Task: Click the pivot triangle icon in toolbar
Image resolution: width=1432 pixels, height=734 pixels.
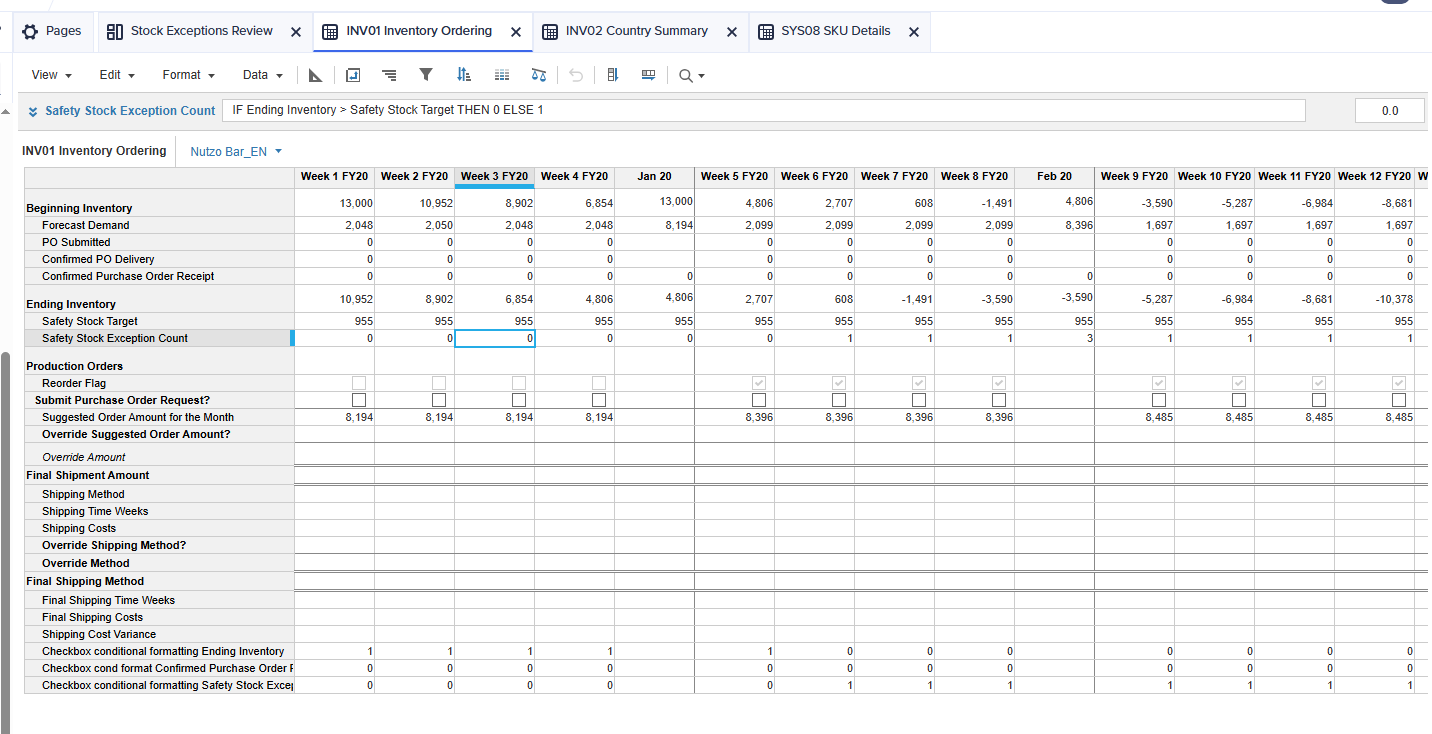Action: click(x=315, y=75)
